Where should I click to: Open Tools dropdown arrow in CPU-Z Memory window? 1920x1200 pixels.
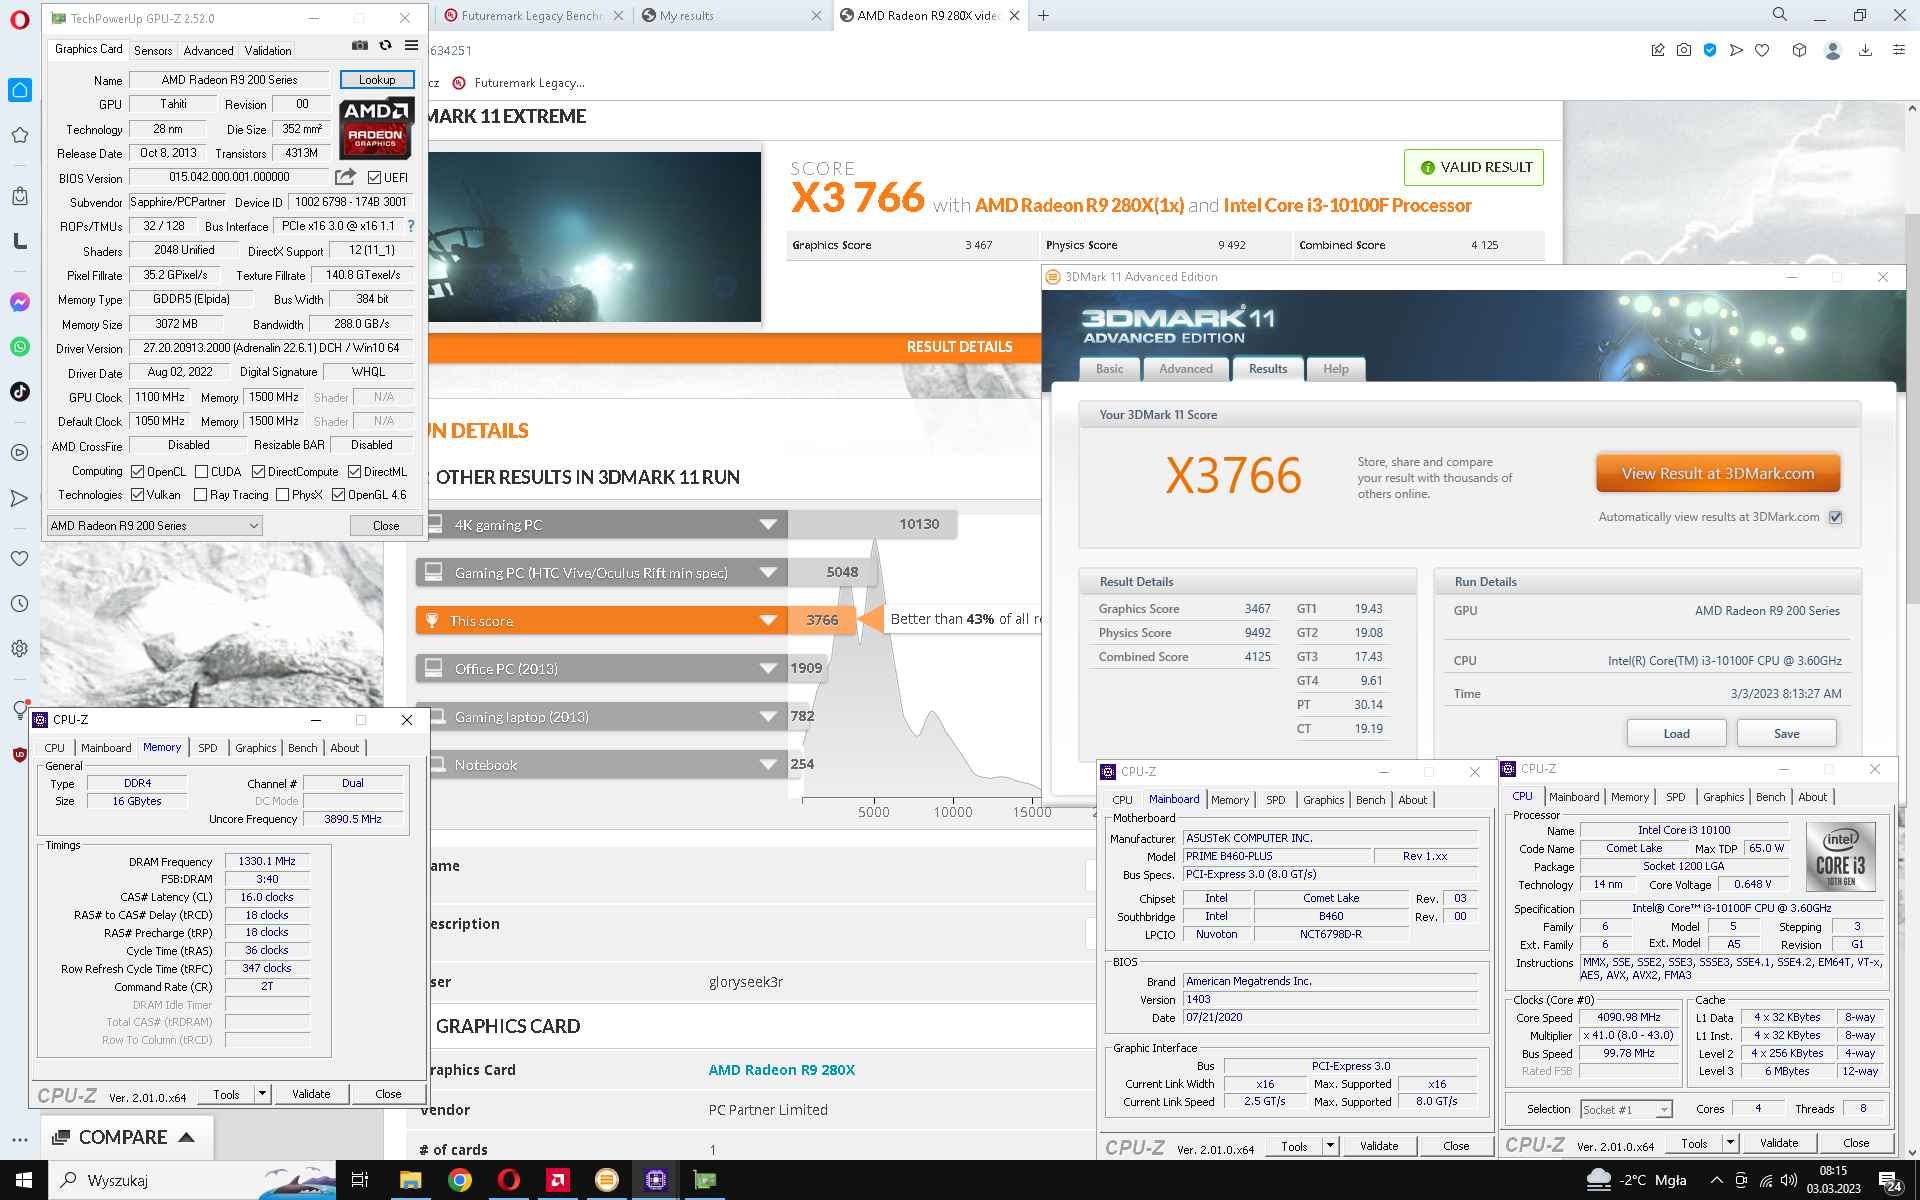pyautogui.click(x=262, y=1094)
